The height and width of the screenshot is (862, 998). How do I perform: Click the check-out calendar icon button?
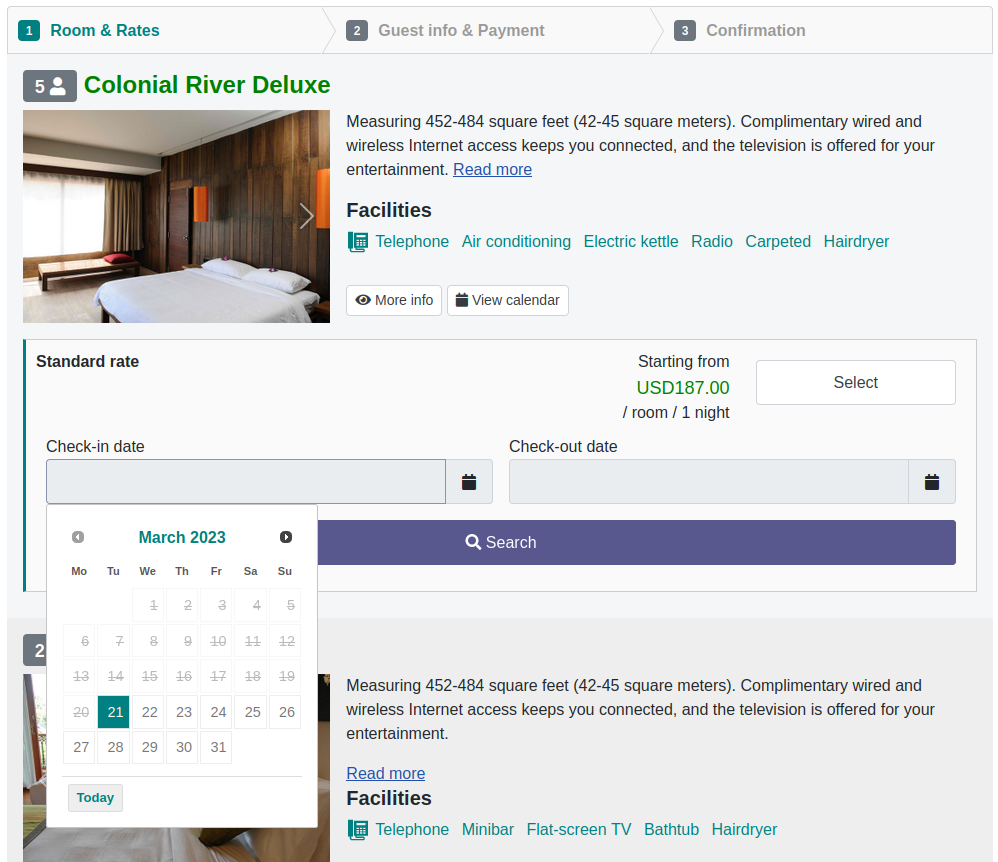(932, 482)
